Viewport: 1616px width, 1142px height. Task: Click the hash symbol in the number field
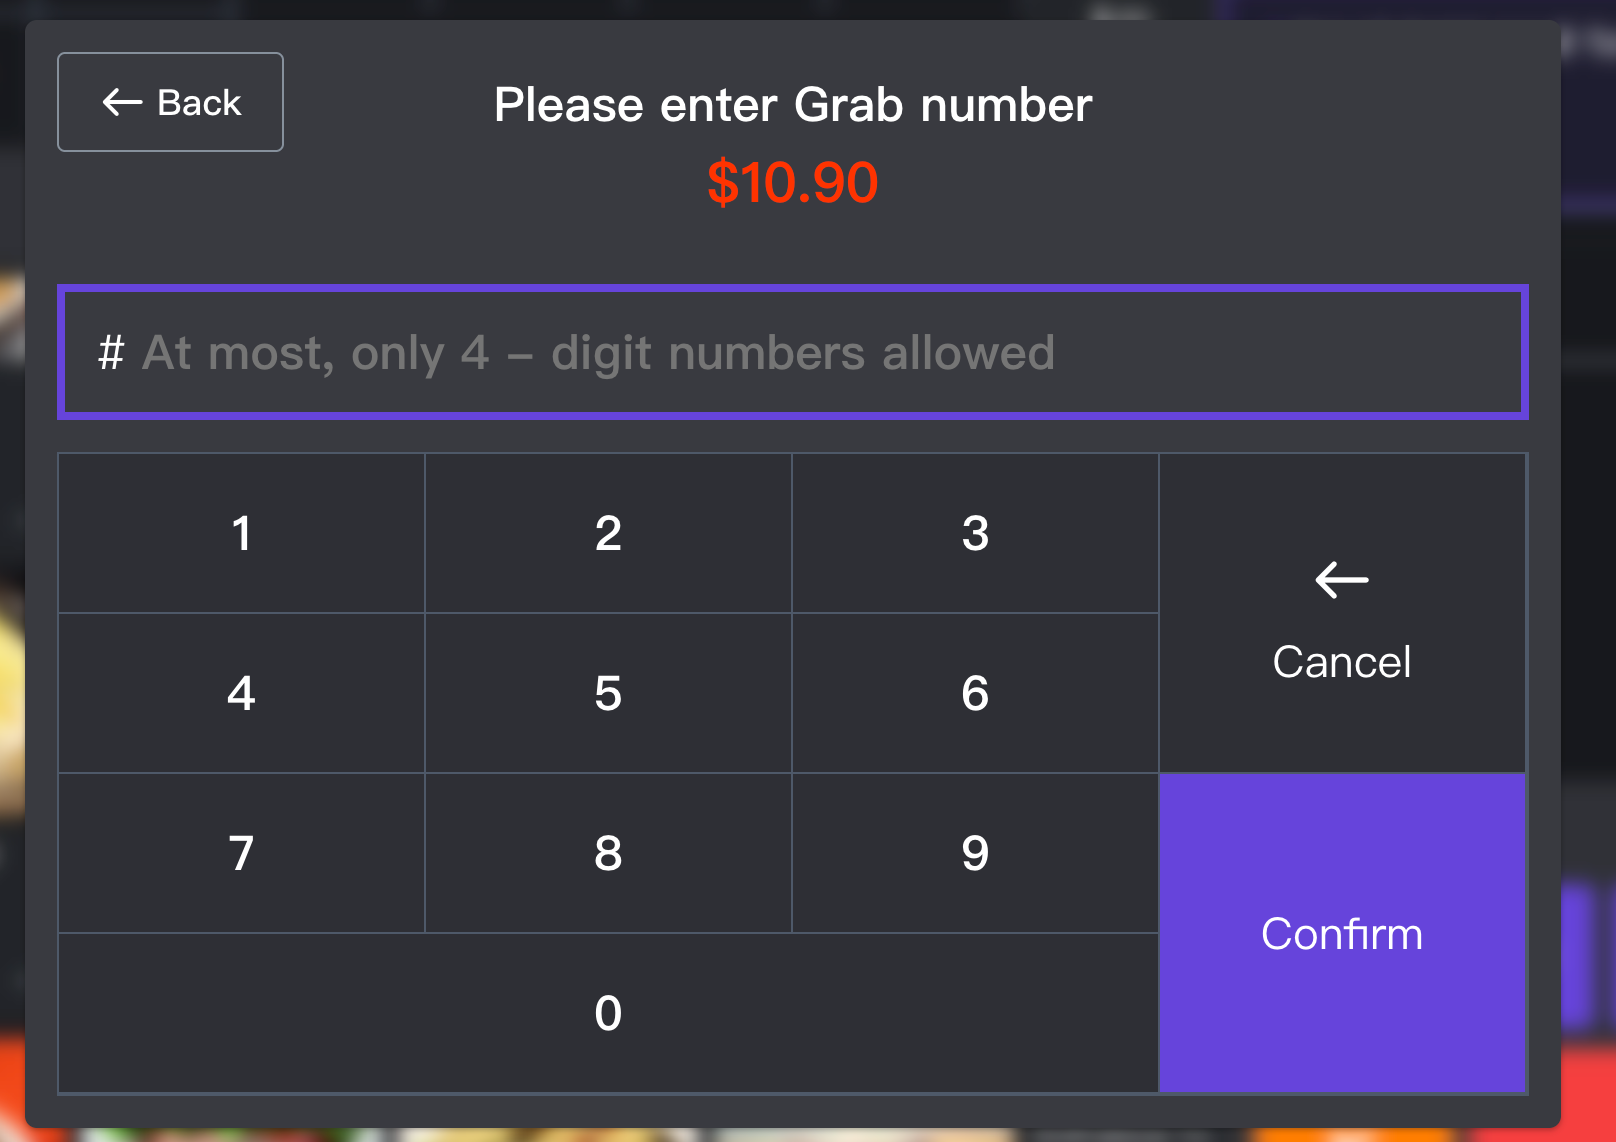(x=111, y=353)
